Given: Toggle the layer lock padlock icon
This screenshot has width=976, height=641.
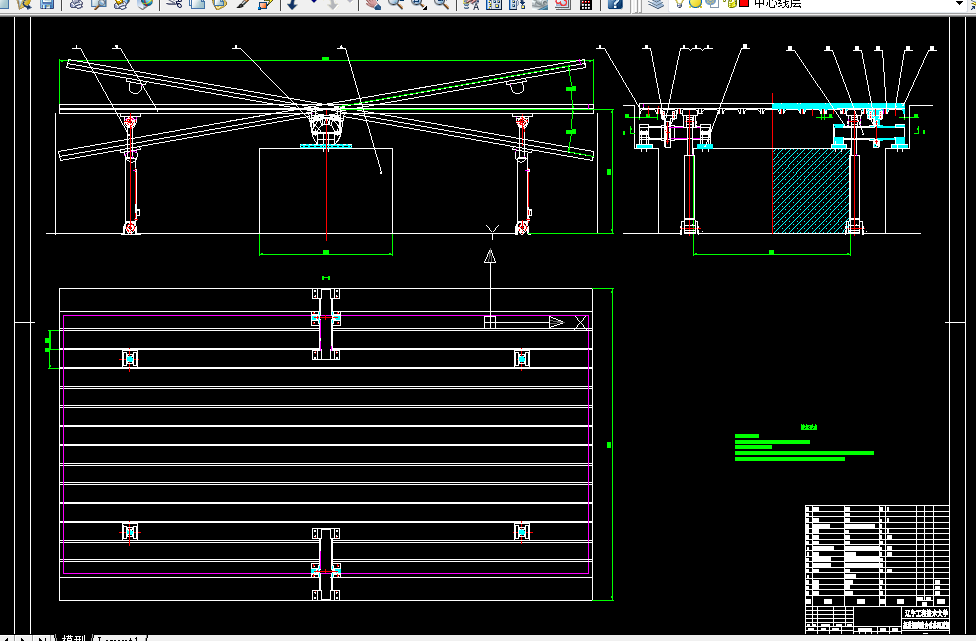Looking at the screenshot, I should point(732,4).
